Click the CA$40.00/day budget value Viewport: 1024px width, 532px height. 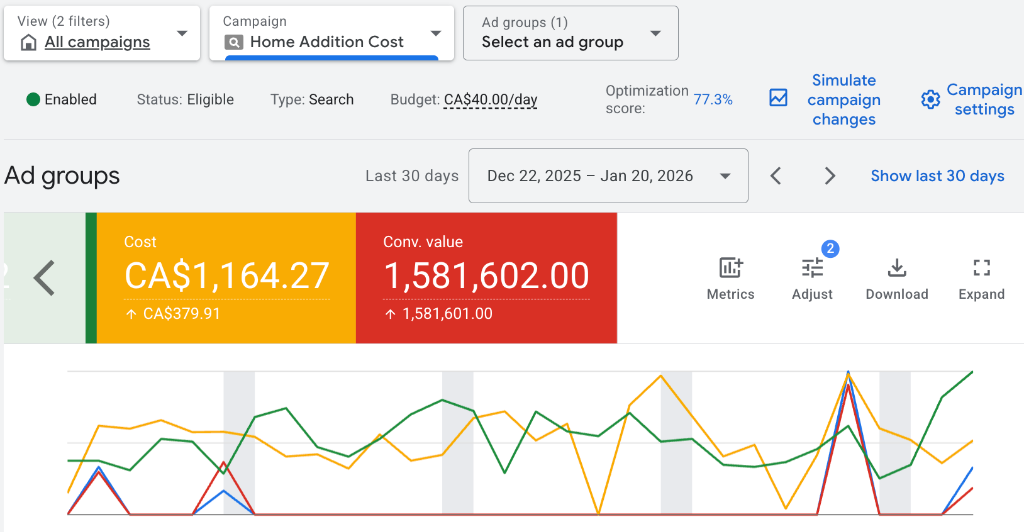490,100
